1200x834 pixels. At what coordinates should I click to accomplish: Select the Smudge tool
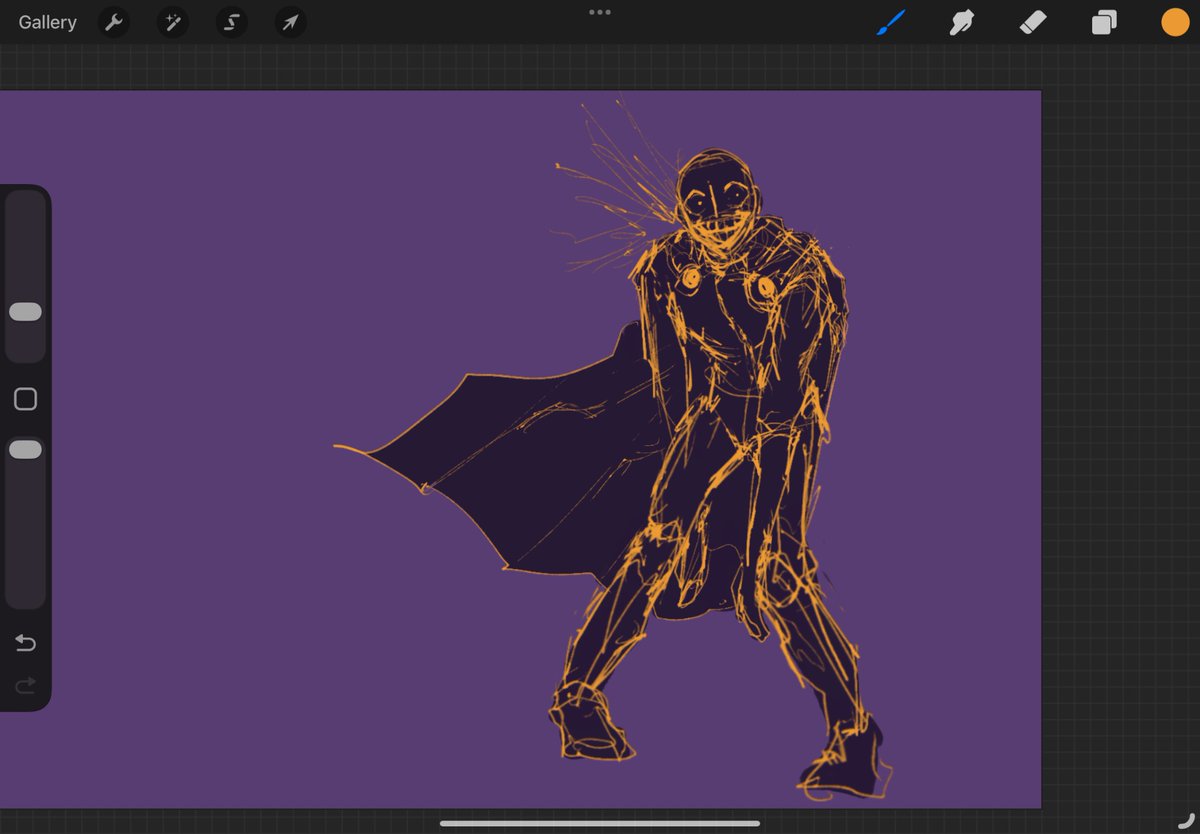coord(961,22)
